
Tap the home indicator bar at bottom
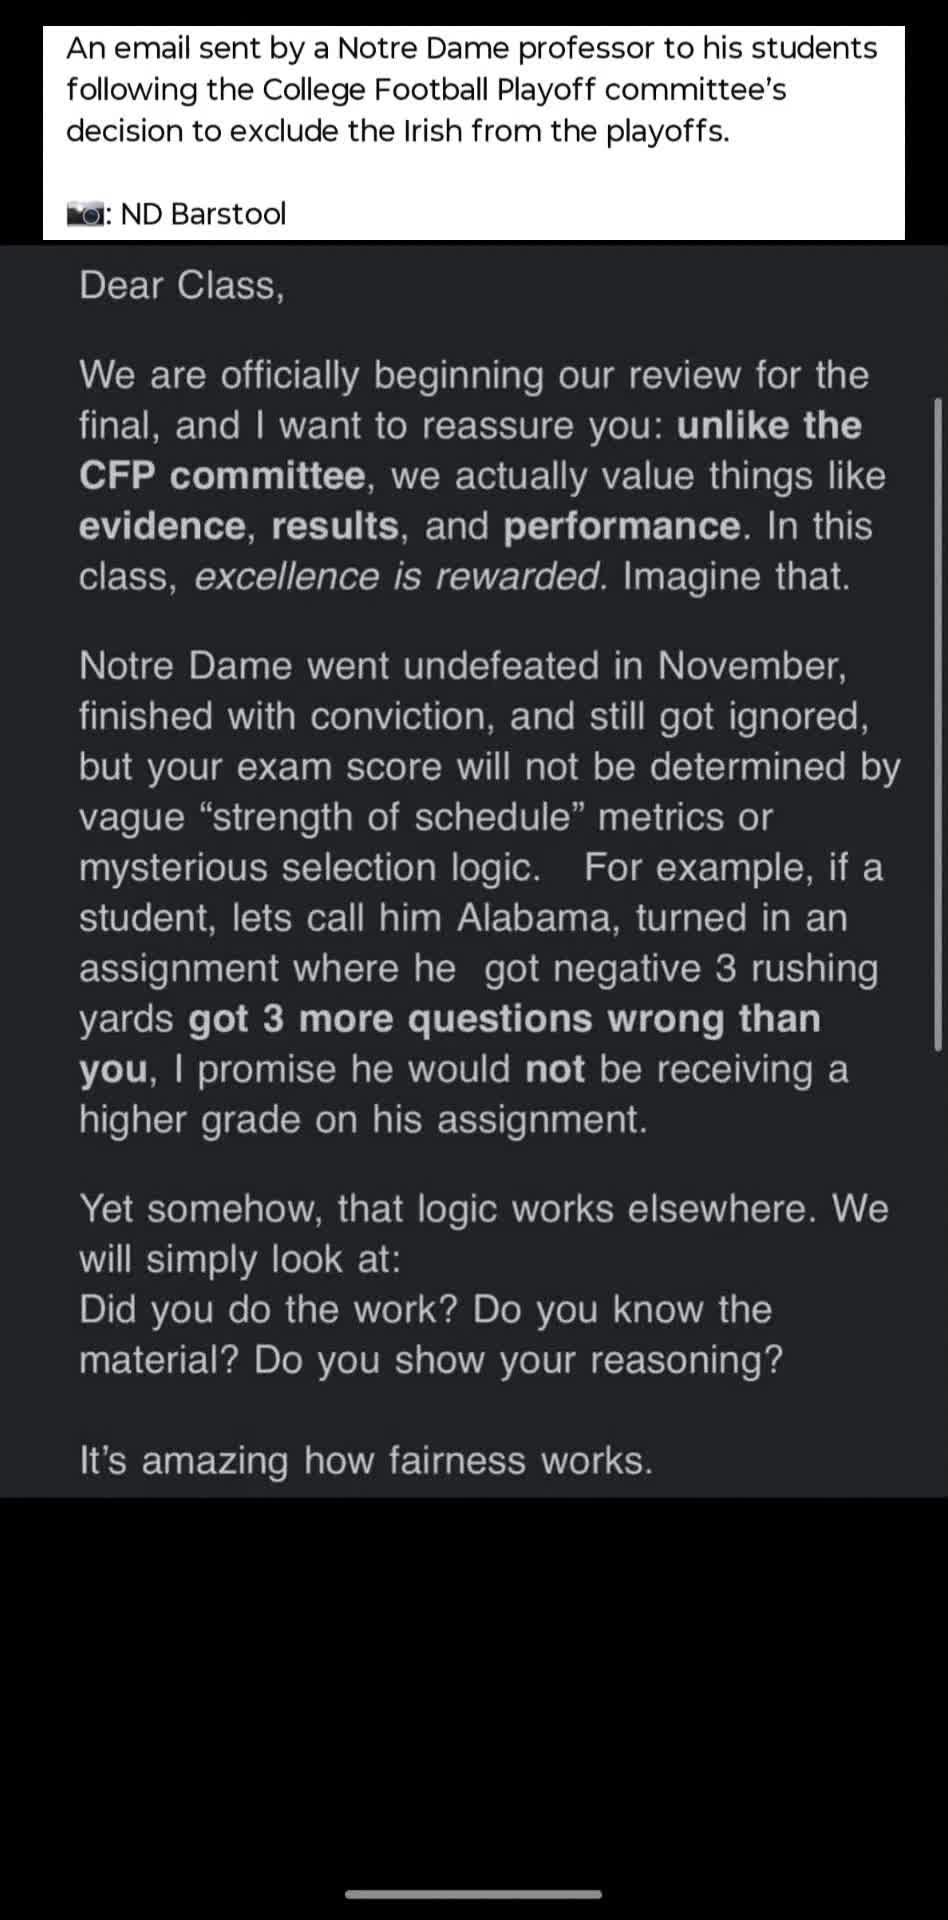pyautogui.click(x=474, y=1893)
